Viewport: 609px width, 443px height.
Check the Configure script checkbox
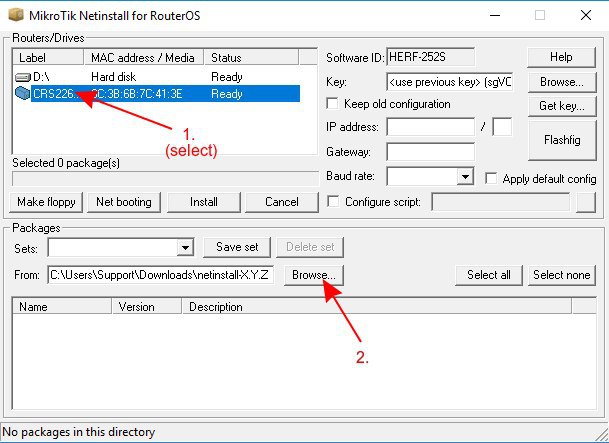pos(333,202)
